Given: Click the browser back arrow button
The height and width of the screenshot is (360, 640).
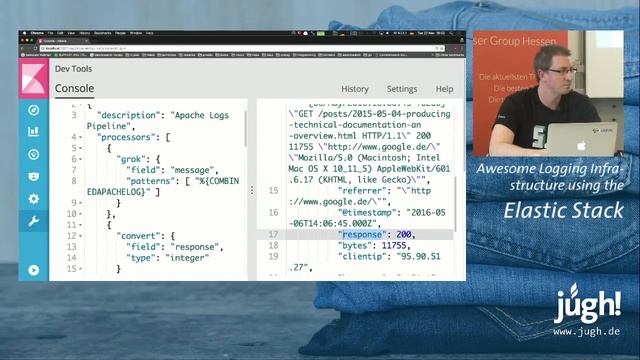Looking at the screenshot, I should [x=23, y=48].
